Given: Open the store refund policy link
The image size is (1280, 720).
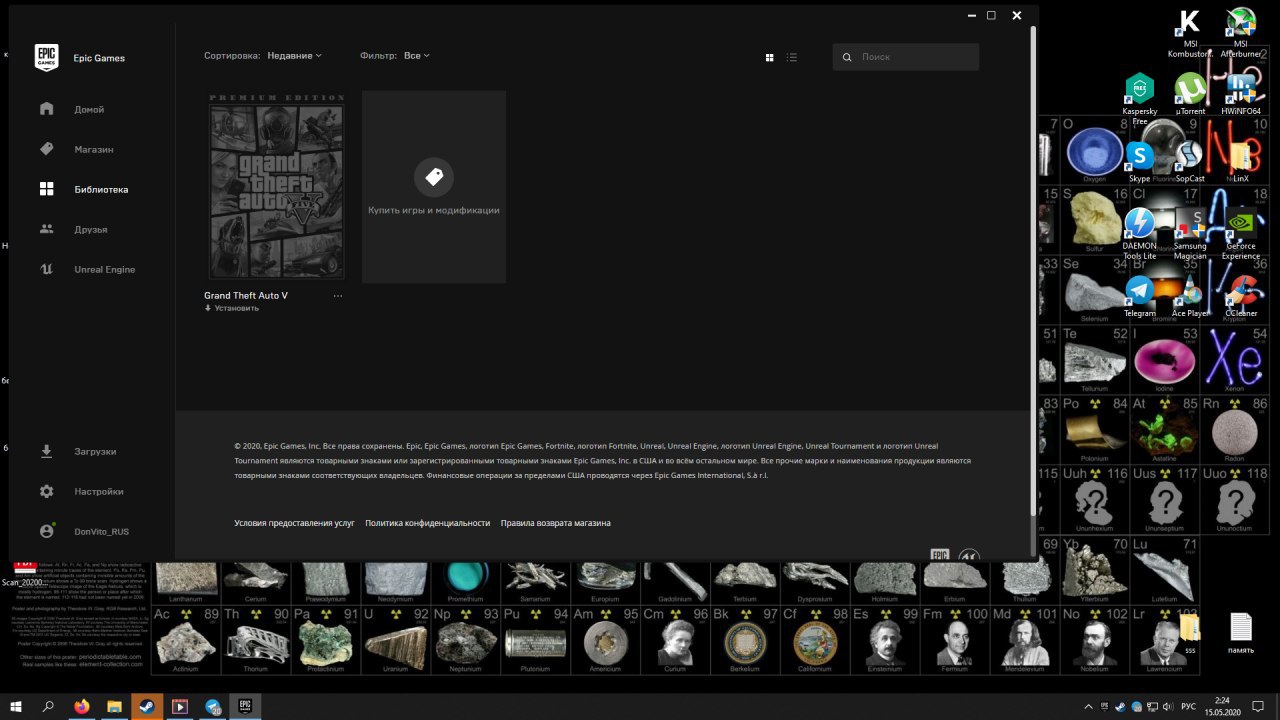Looking at the screenshot, I should coord(556,523).
